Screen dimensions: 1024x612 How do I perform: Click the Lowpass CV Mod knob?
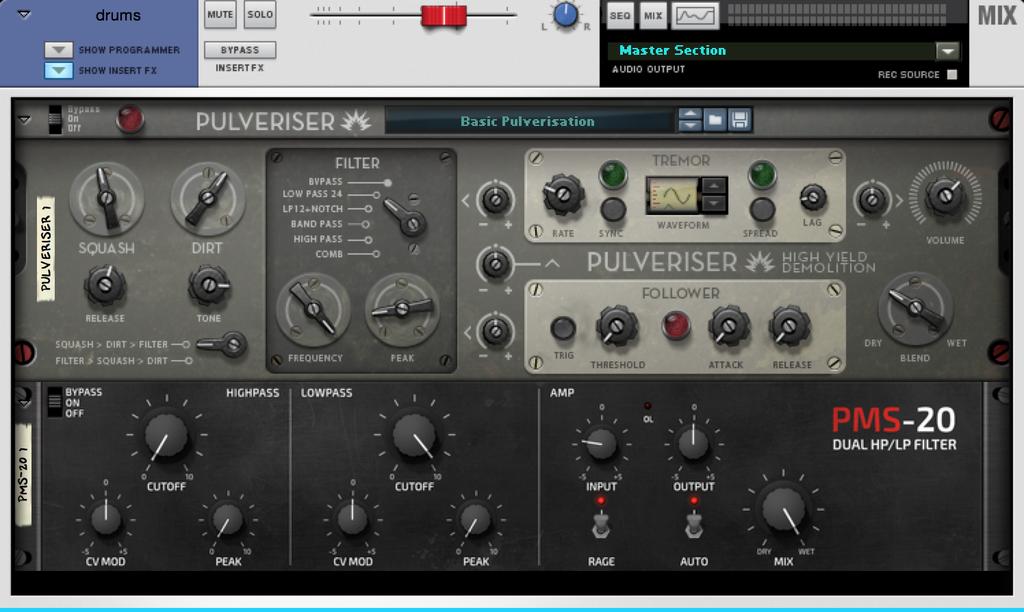point(353,519)
